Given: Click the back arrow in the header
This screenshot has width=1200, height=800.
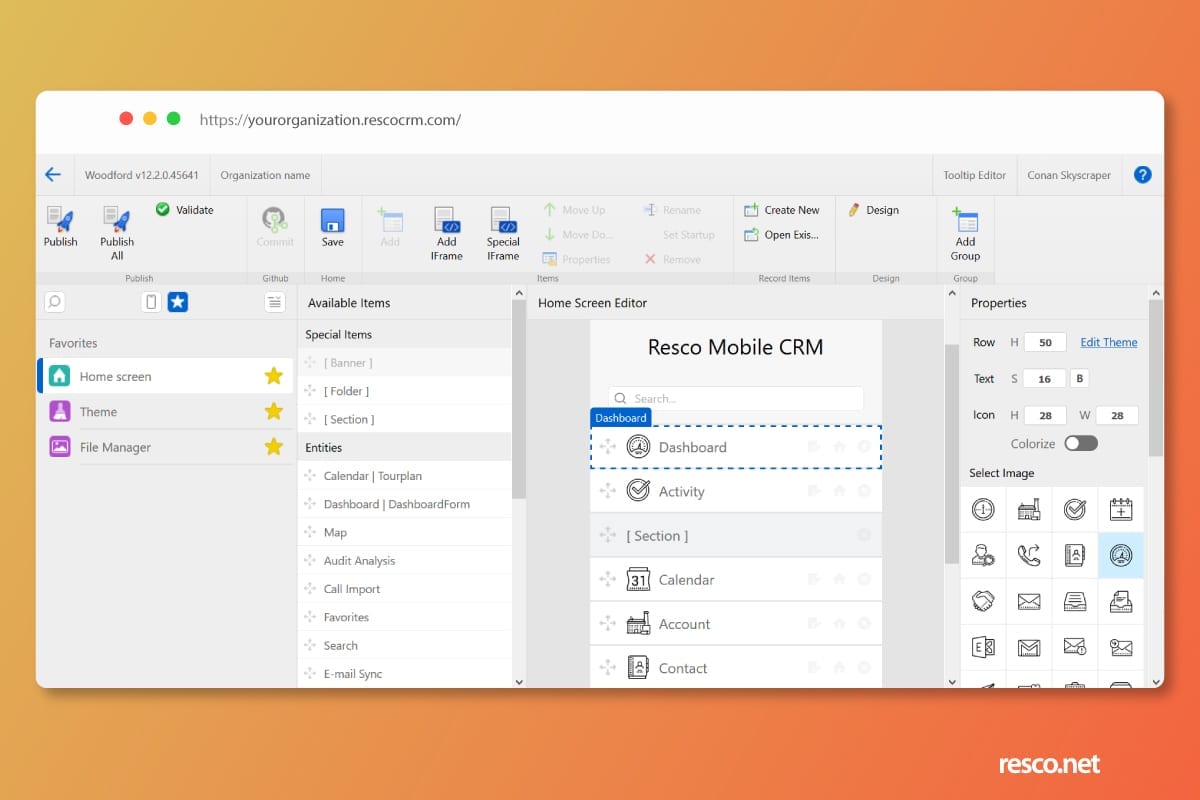Looking at the screenshot, I should [x=53, y=175].
